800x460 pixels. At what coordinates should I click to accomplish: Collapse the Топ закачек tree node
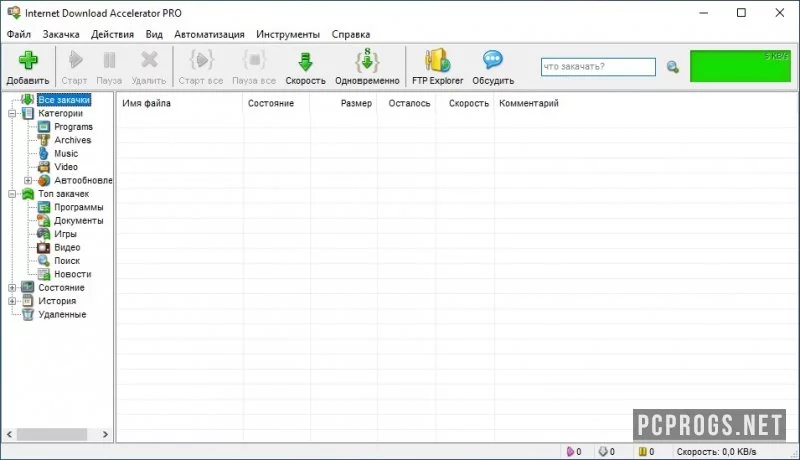click(12, 194)
